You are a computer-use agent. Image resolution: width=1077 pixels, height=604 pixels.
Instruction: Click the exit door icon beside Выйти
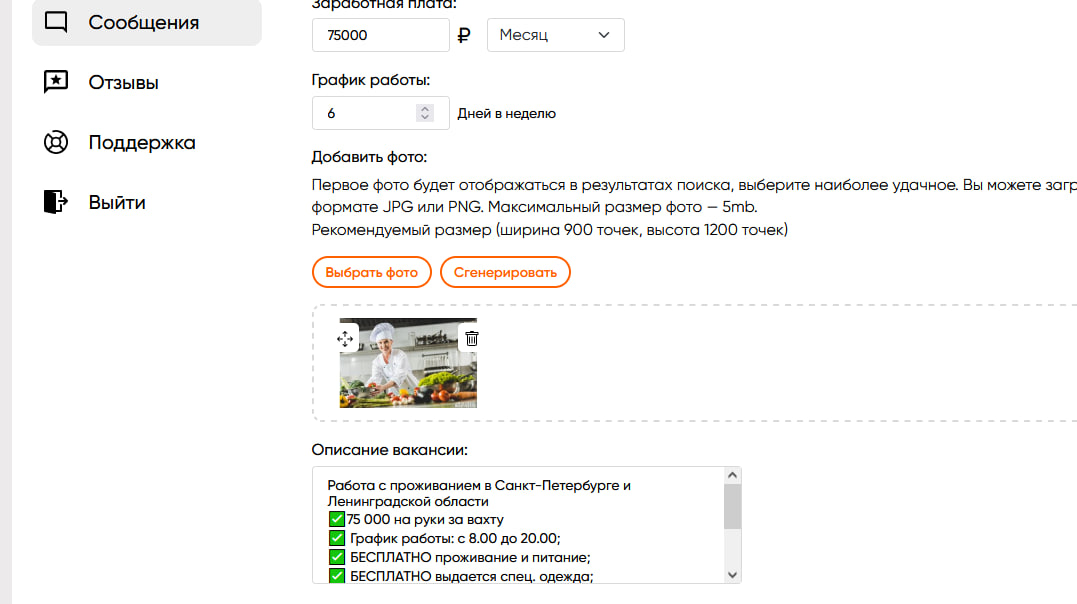[x=56, y=202]
